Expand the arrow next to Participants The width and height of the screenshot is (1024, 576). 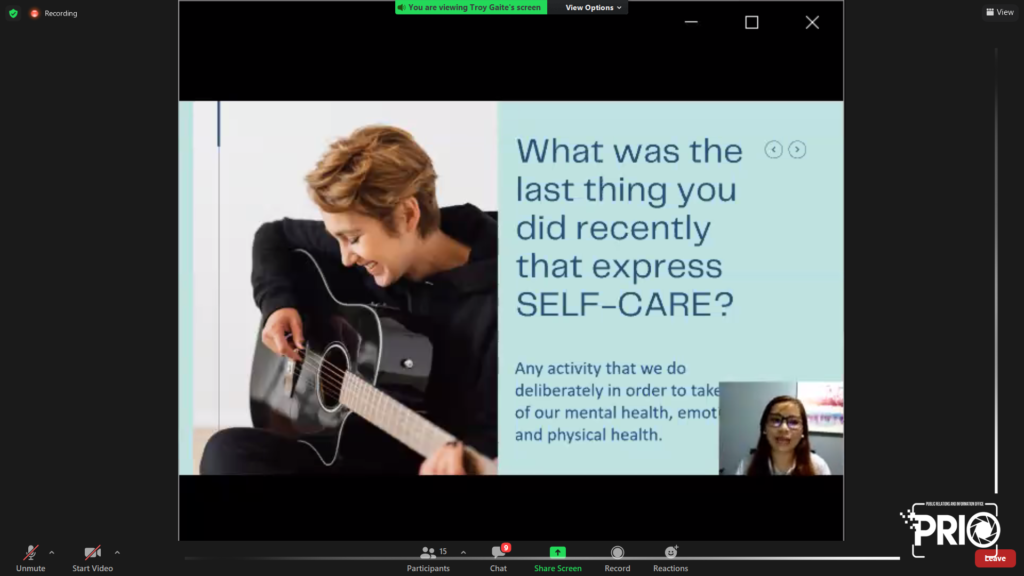point(463,552)
